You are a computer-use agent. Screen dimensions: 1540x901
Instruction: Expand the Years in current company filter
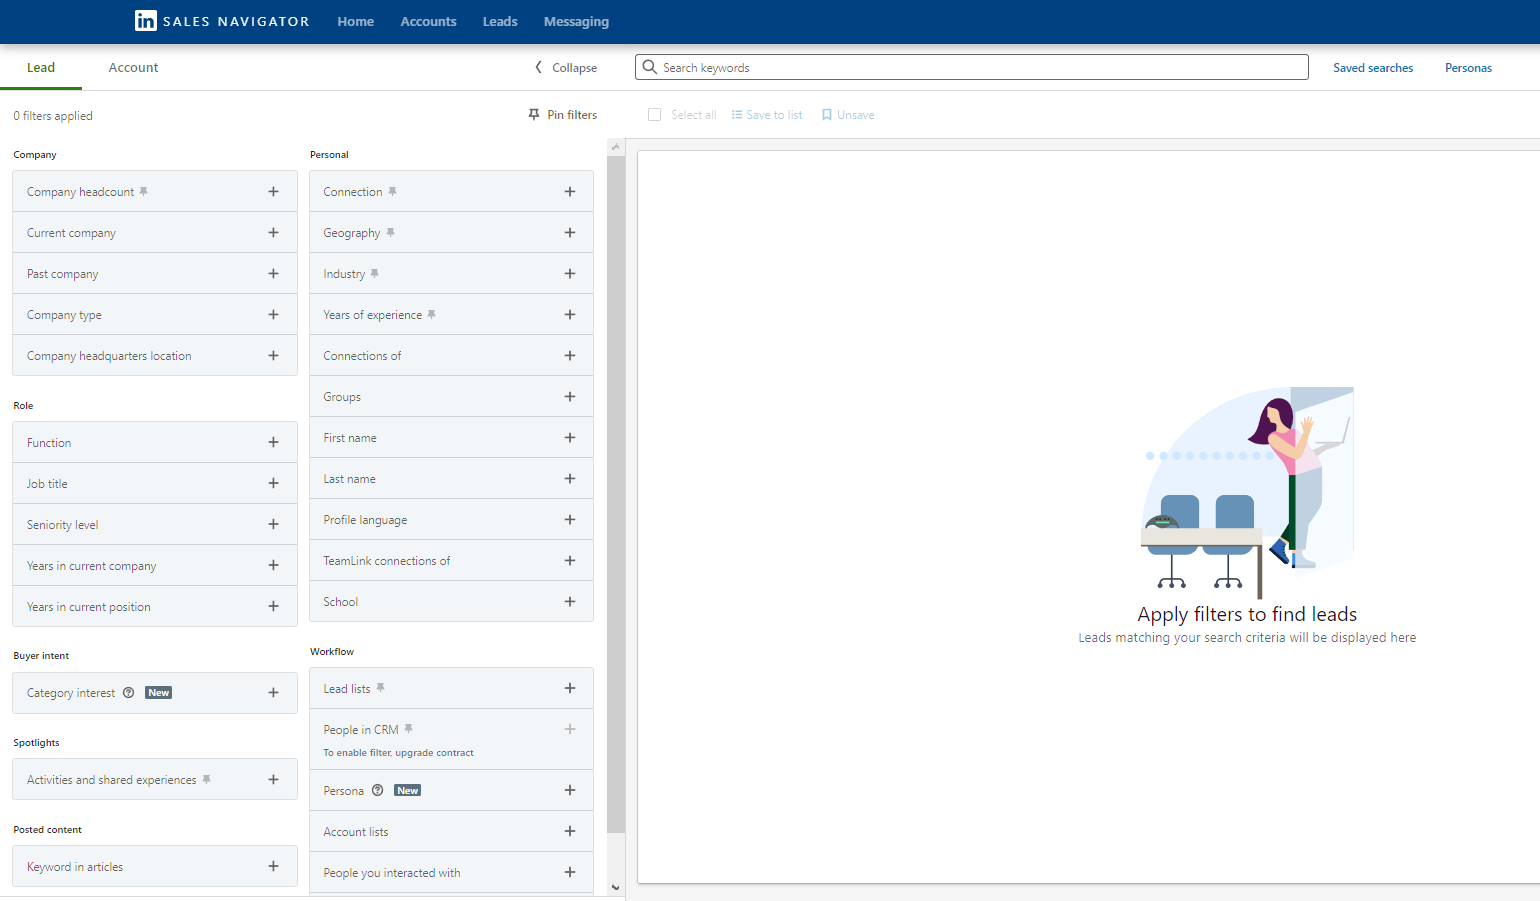pyautogui.click(x=155, y=565)
